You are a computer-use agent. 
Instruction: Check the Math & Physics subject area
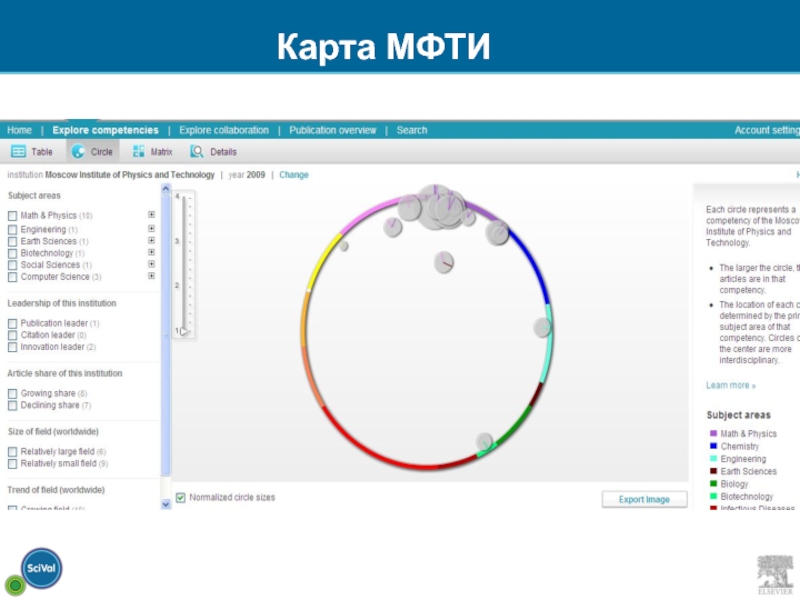tap(13, 216)
